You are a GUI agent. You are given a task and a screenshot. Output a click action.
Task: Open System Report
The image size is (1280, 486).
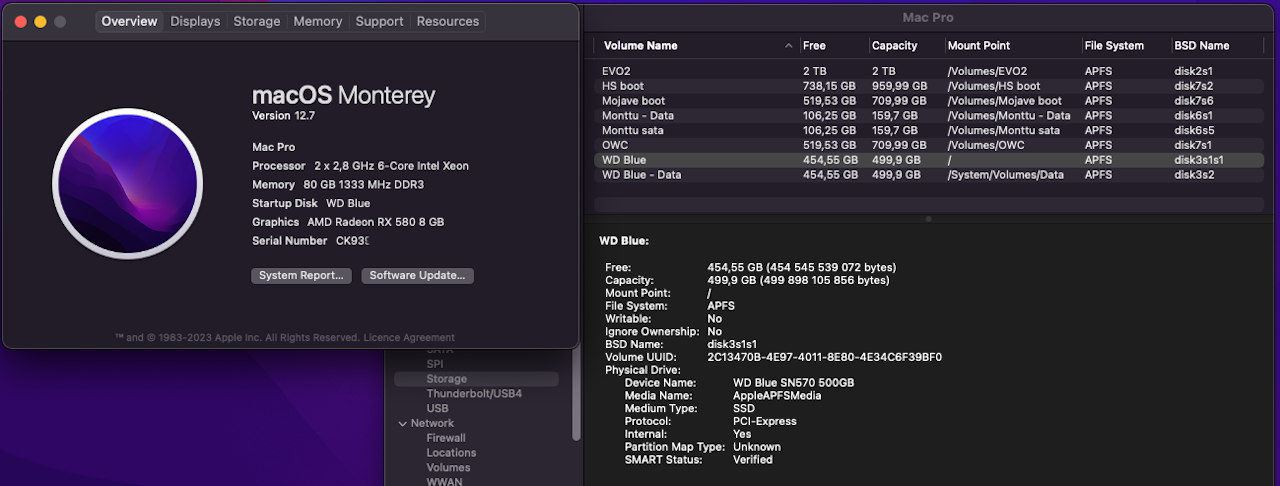[x=301, y=275]
